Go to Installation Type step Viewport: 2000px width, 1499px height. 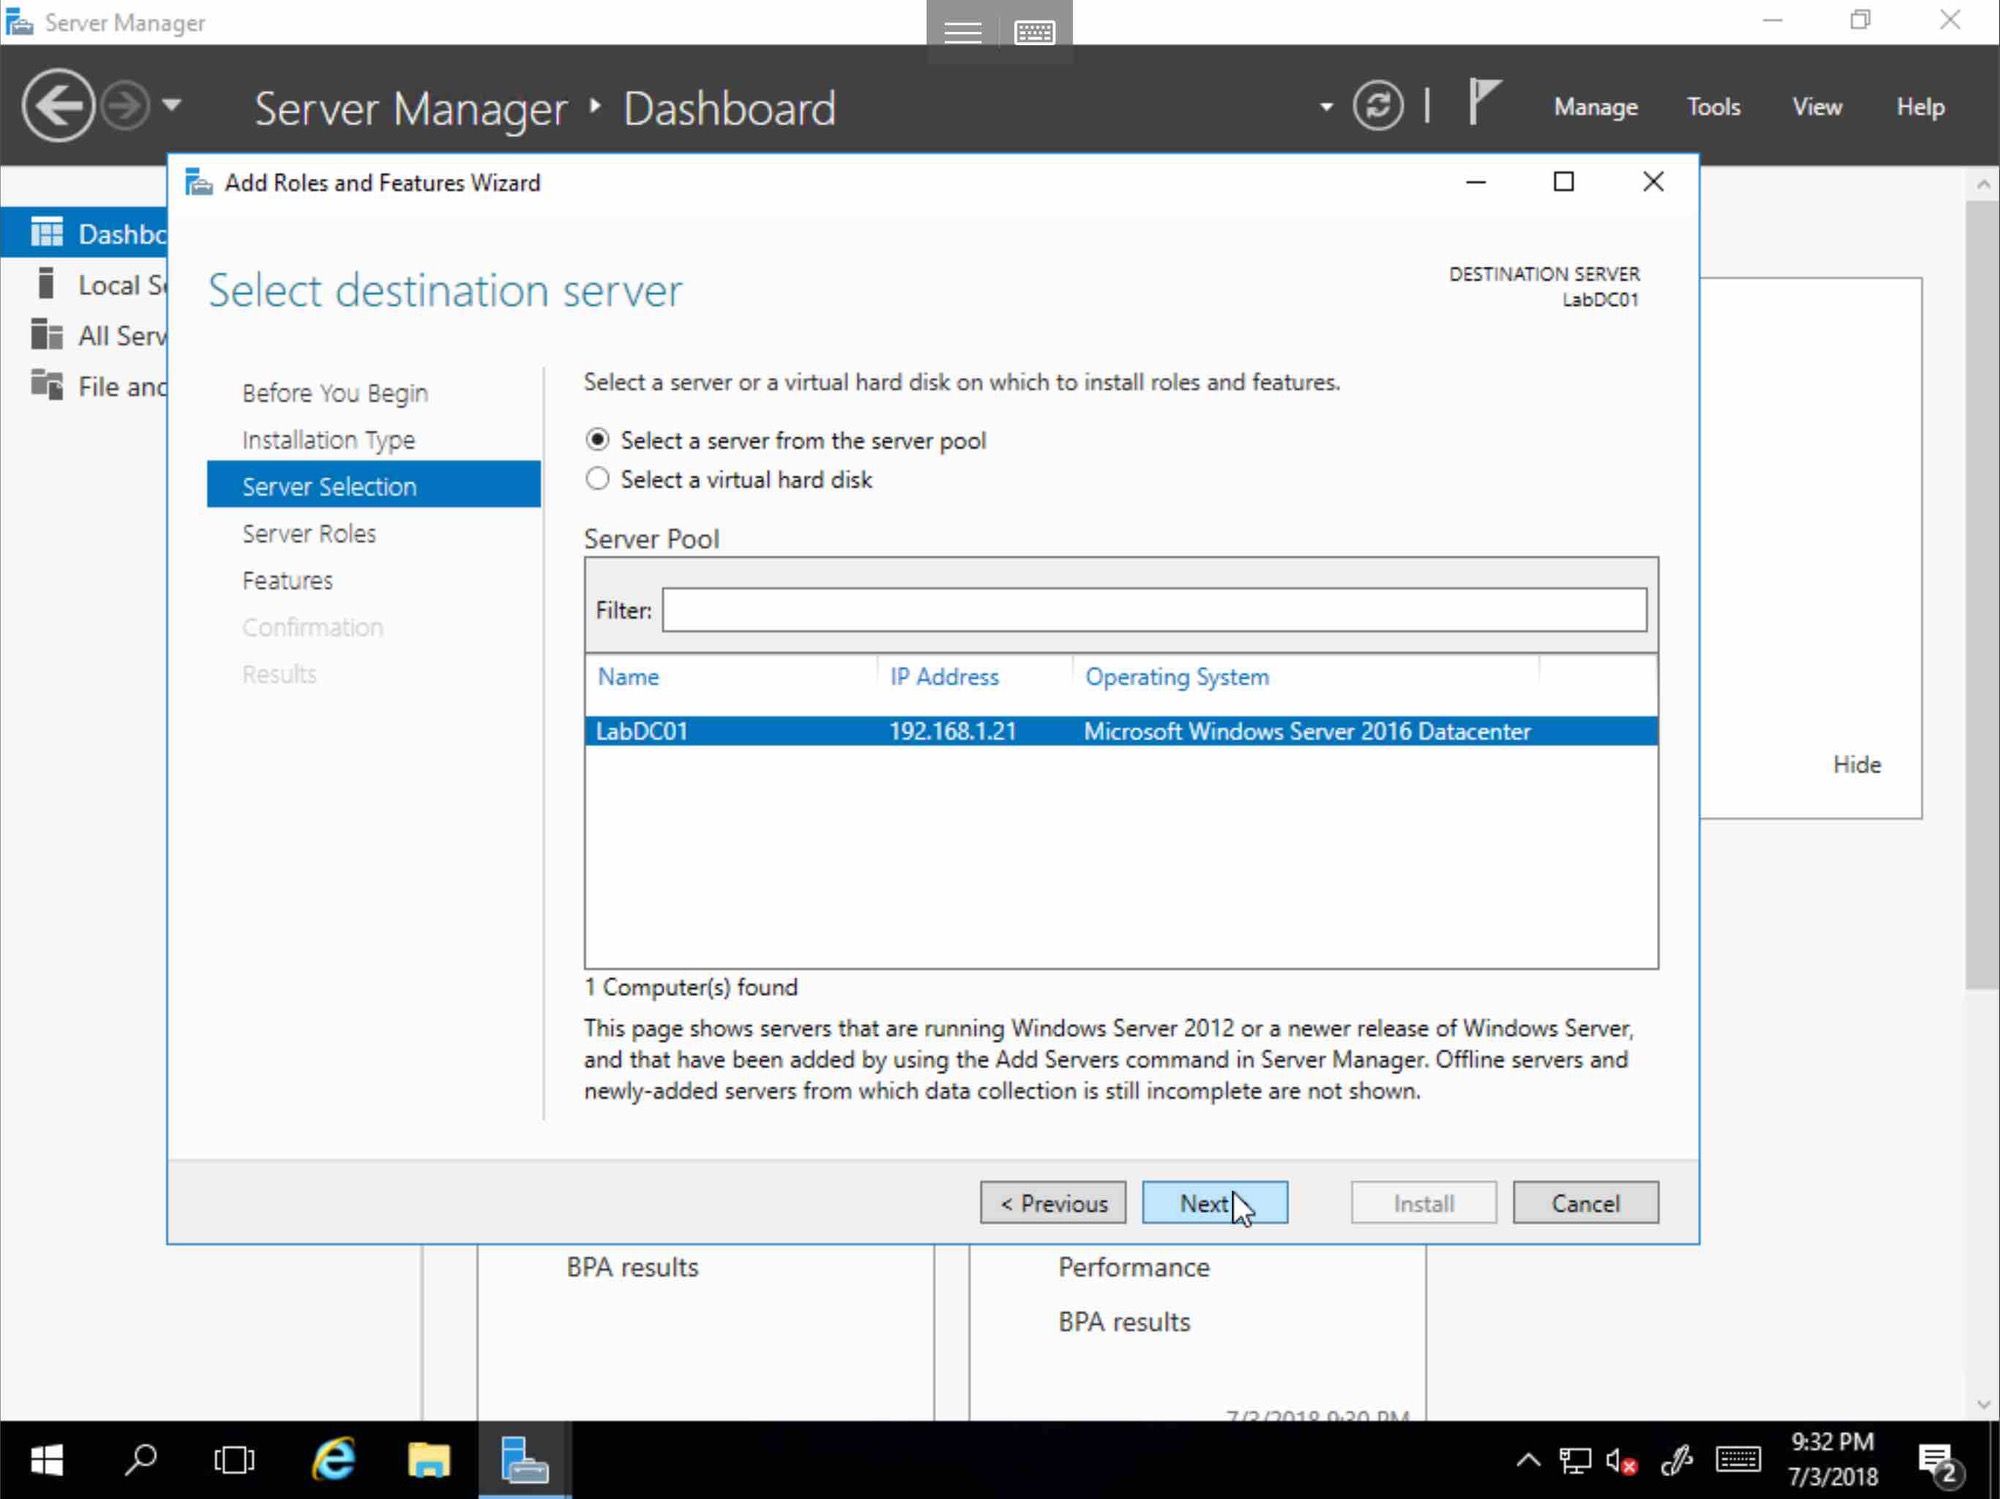pos(328,440)
